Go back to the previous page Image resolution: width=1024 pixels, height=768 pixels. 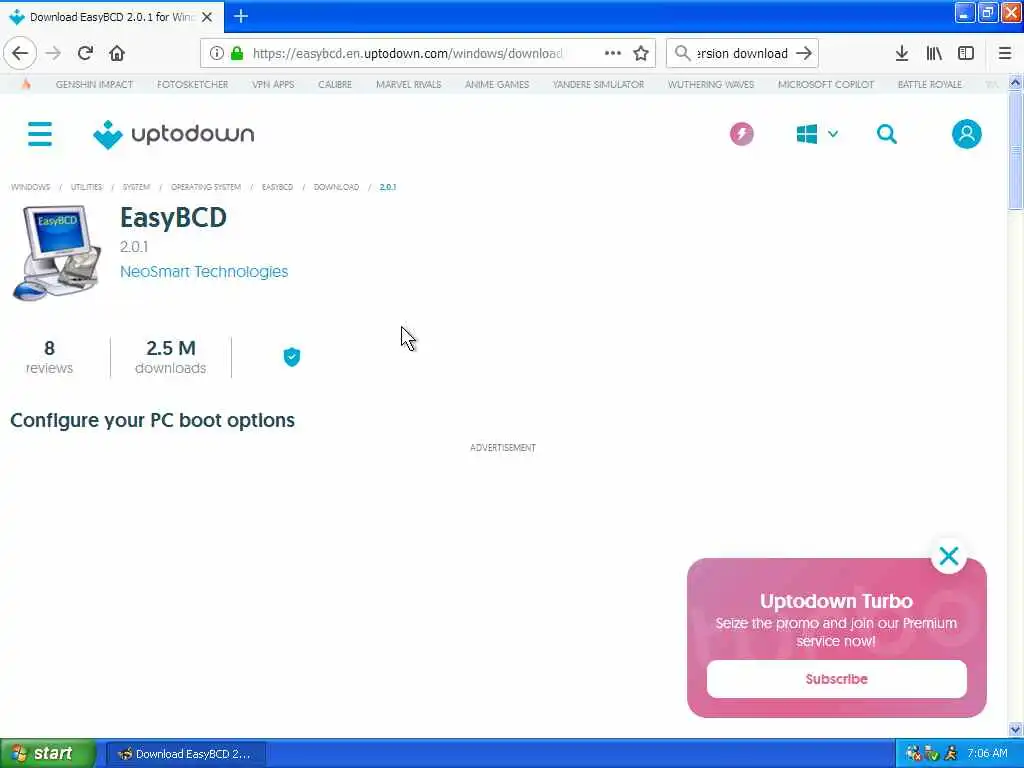[x=20, y=54]
